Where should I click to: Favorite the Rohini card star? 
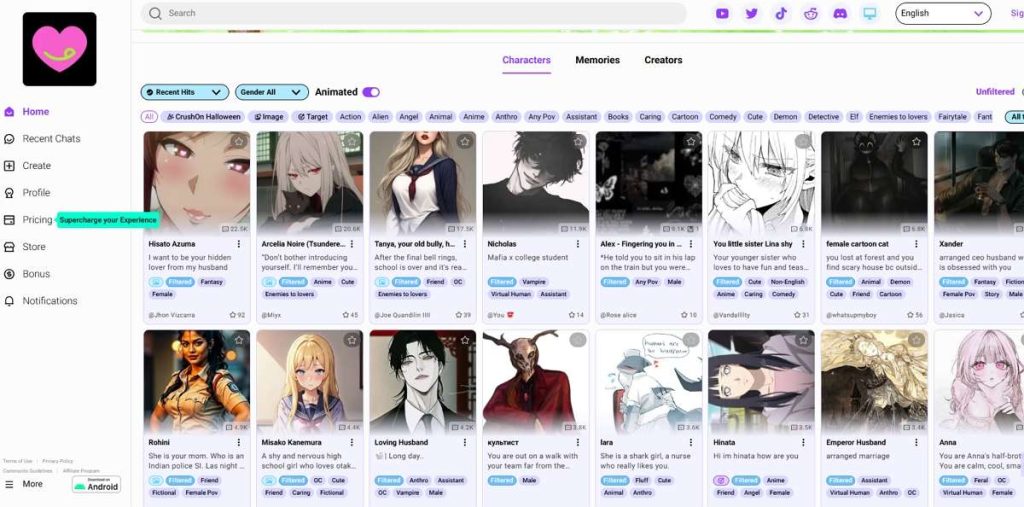click(x=239, y=340)
